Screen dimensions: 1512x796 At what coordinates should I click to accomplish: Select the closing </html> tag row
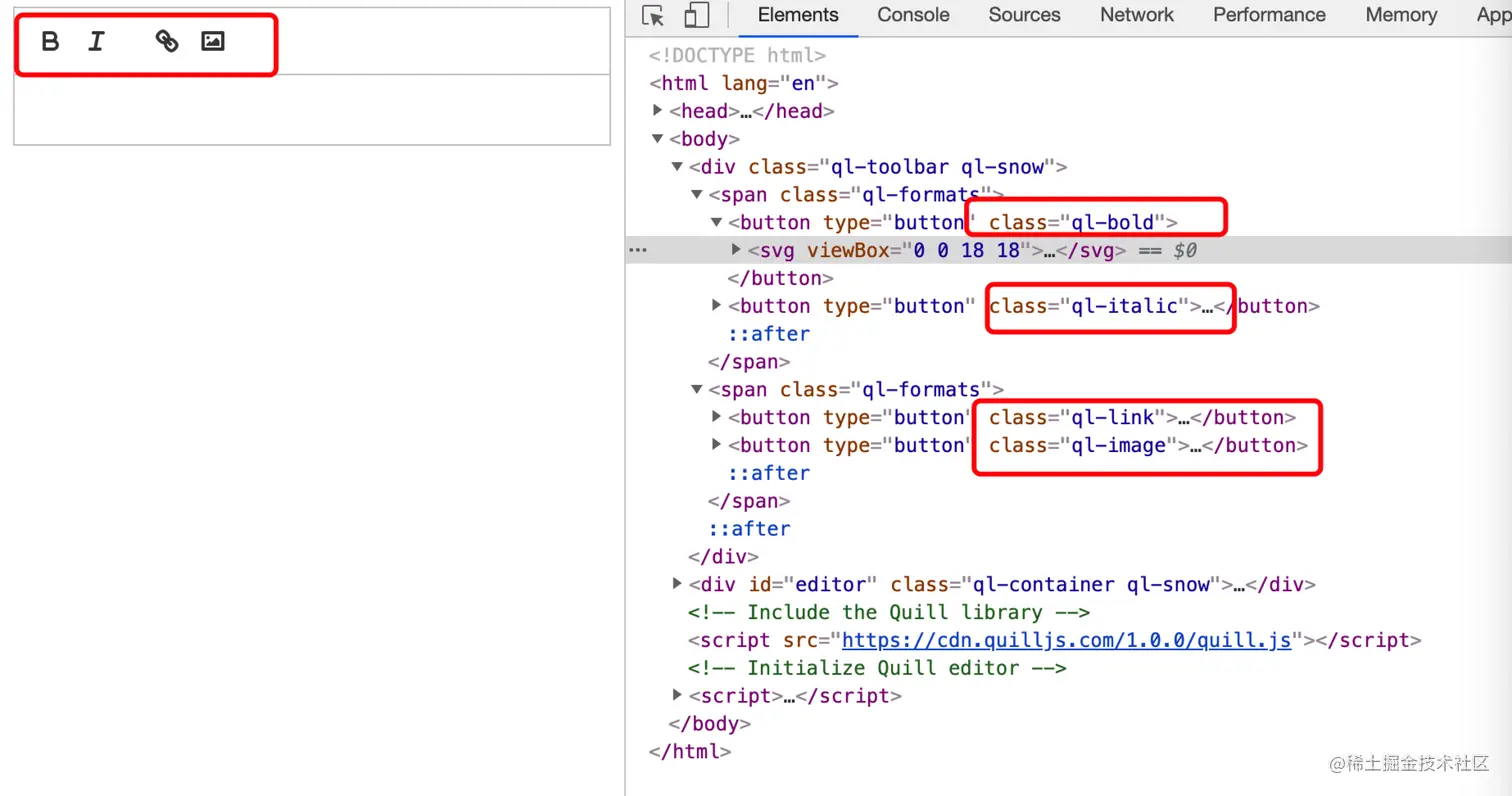pos(689,752)
